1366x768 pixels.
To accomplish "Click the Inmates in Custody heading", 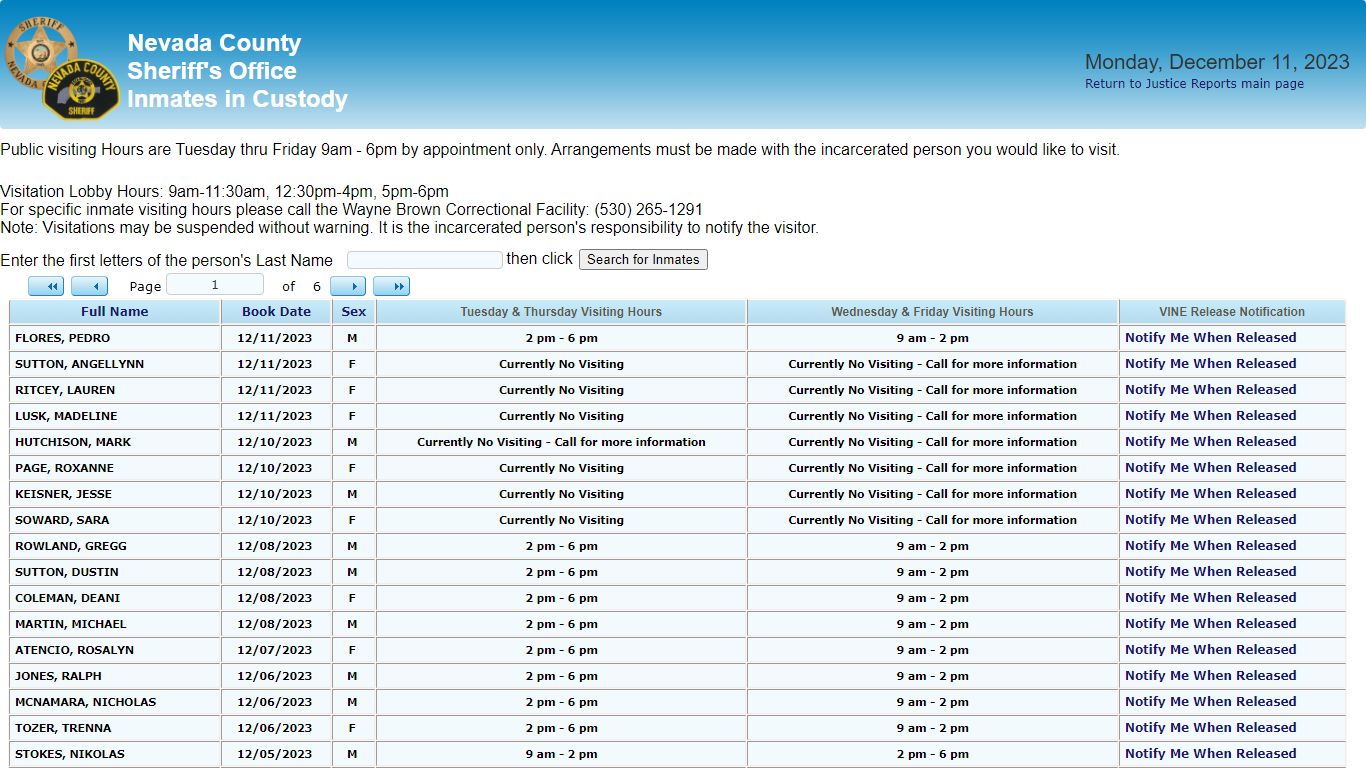I will 237,99.
